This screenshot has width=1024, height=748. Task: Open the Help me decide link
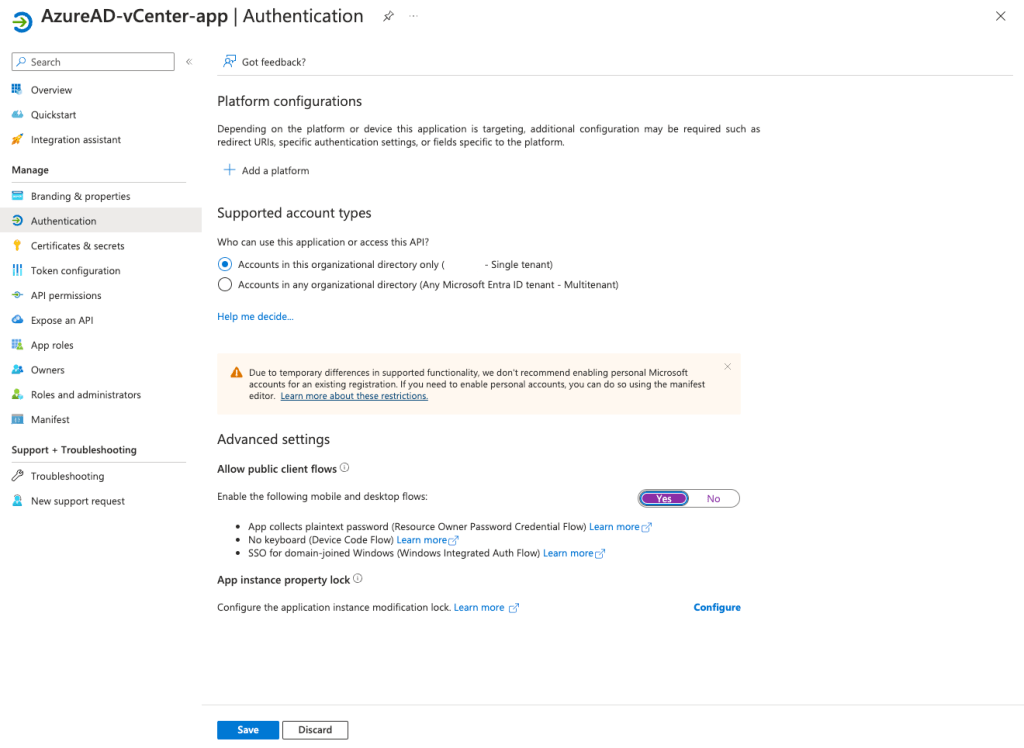[255, 317]
